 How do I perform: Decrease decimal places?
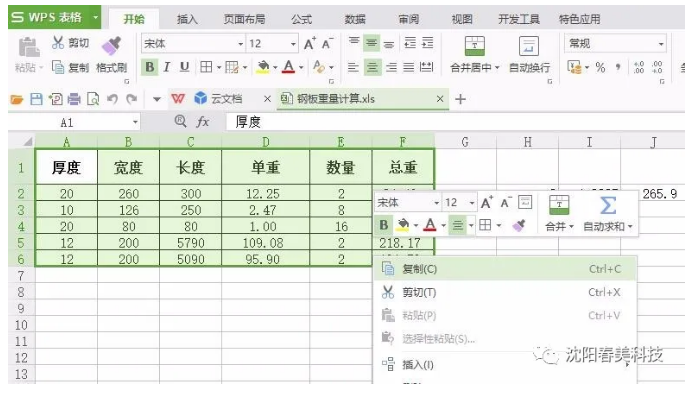[657, 68]
